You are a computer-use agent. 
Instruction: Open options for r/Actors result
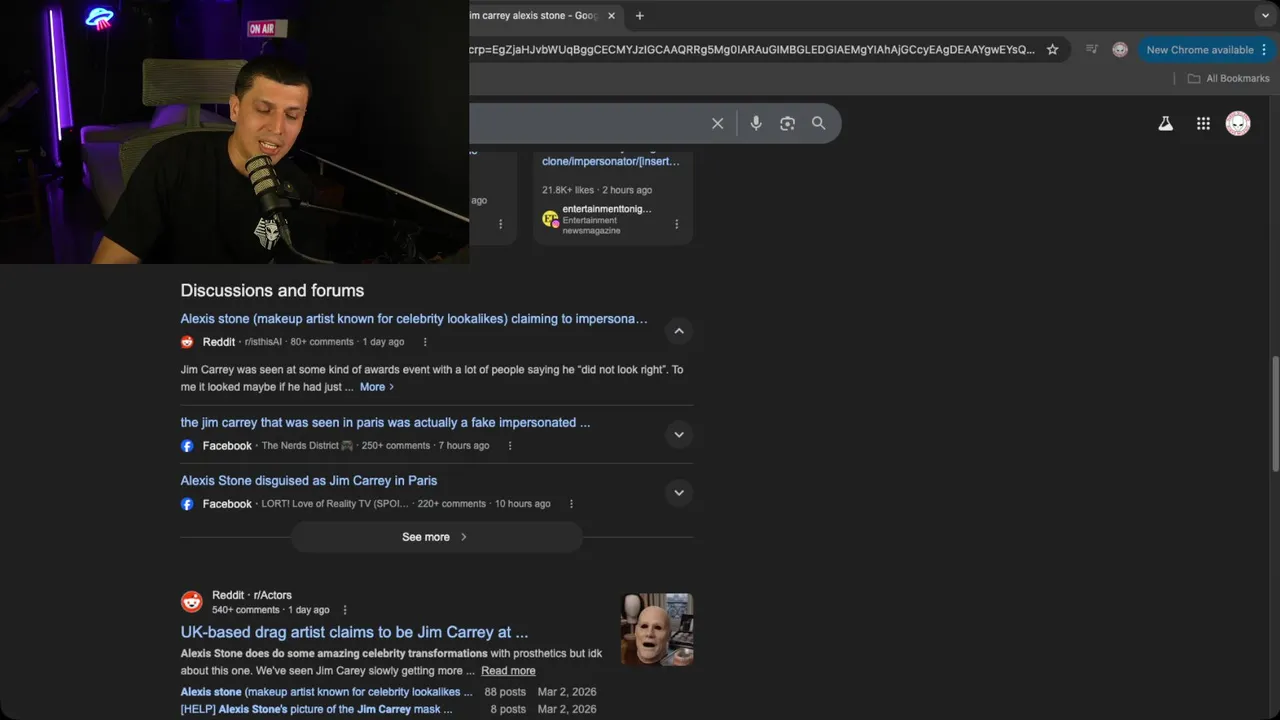[x=345, y=610]
